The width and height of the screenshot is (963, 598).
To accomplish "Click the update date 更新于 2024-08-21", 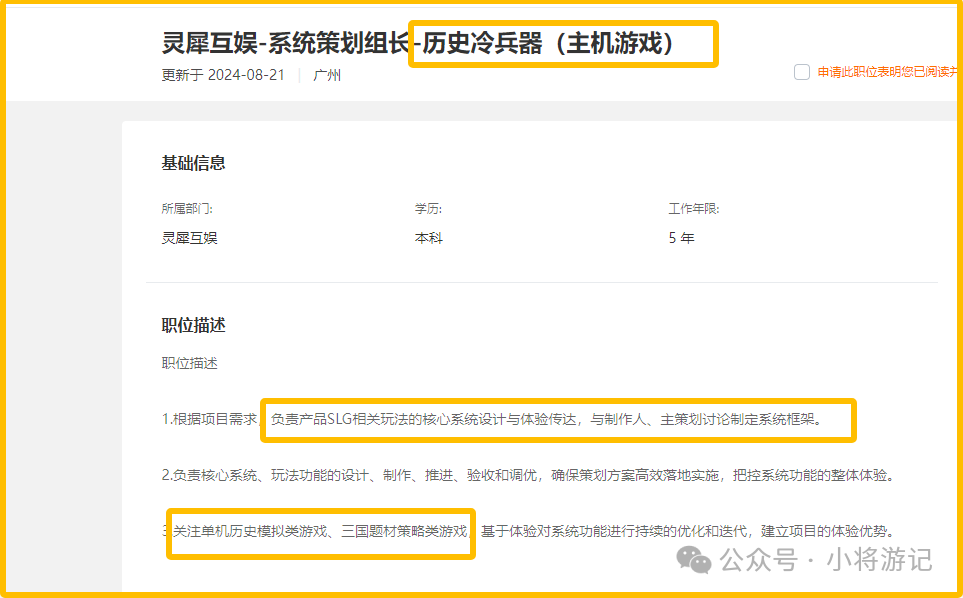I will [x=223, y=75].
